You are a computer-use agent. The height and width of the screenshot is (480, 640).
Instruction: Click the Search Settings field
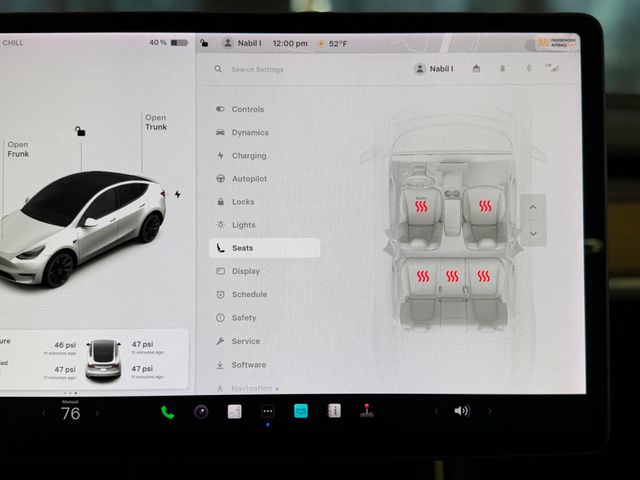point(257,69)
